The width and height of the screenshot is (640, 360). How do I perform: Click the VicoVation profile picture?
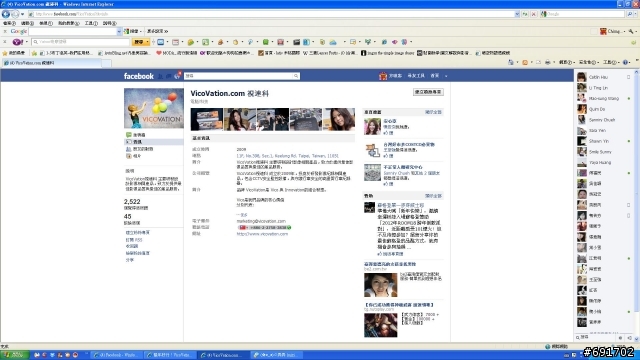[x=154, y=108]
